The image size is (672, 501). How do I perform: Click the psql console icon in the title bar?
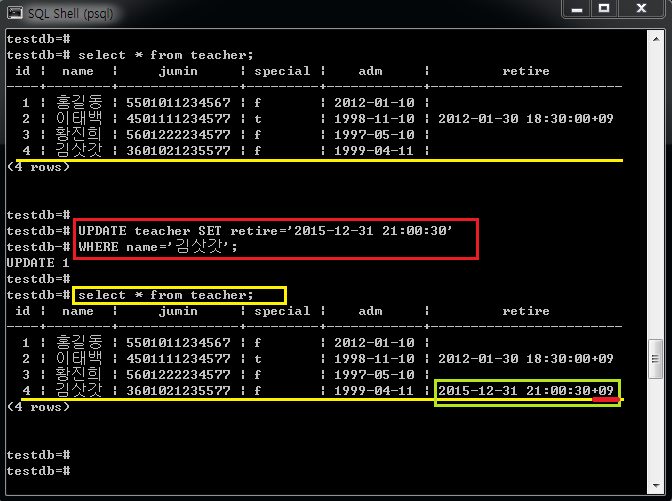pos(15,12)
